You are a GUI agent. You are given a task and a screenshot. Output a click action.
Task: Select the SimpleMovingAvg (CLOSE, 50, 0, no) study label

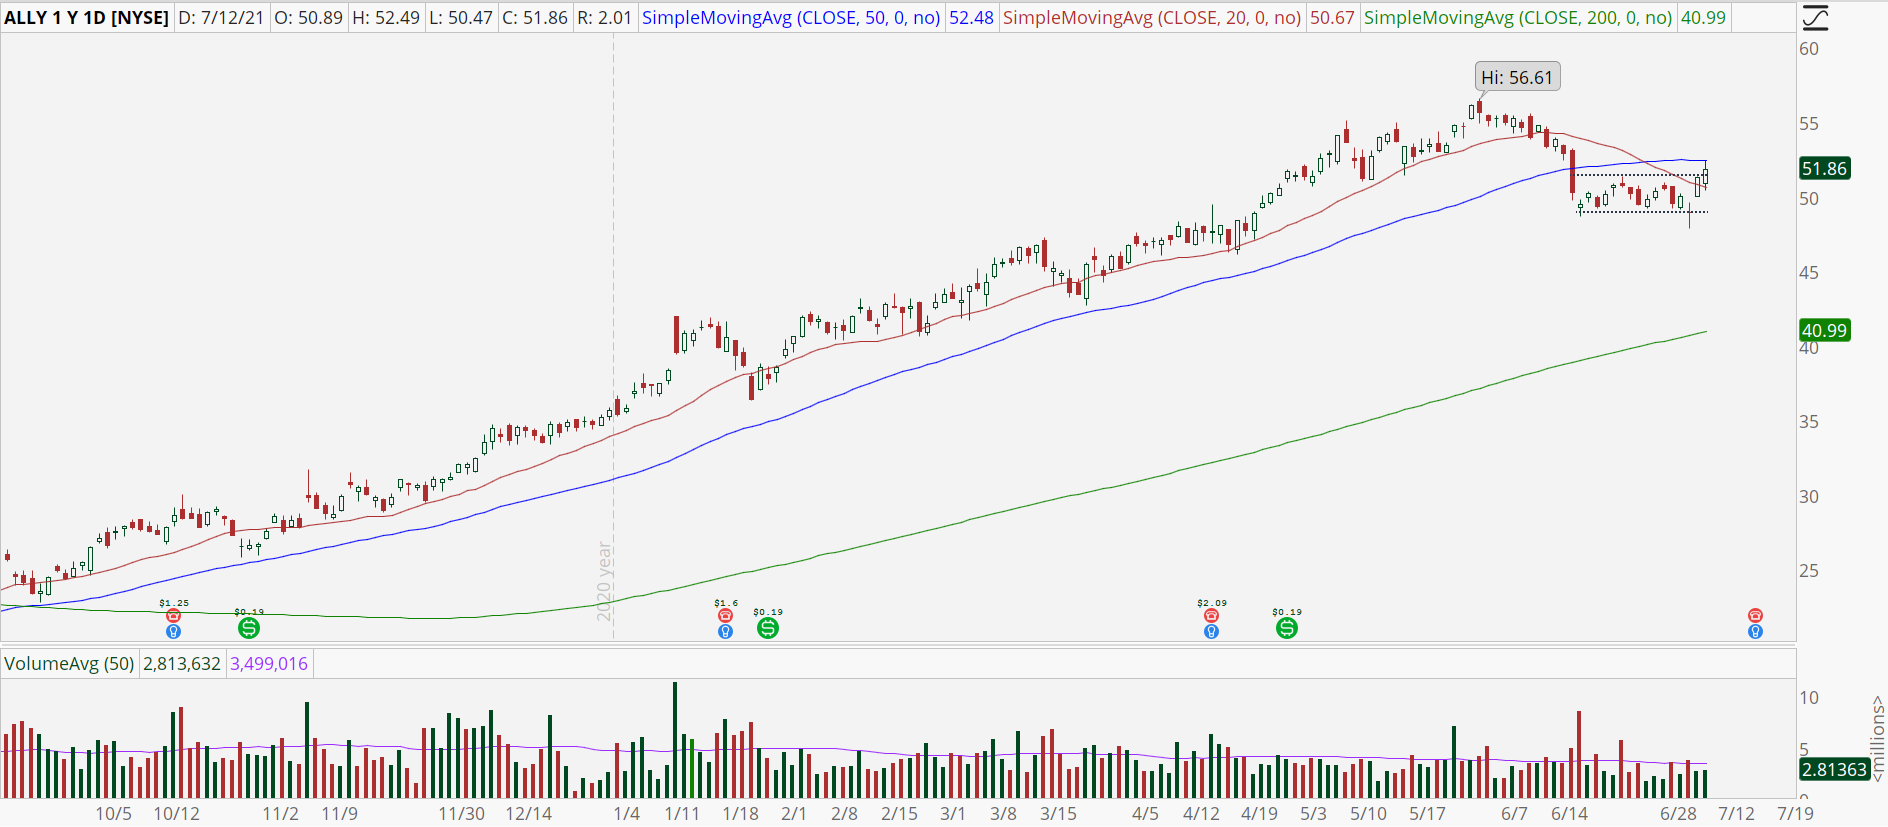coord(791,18)
